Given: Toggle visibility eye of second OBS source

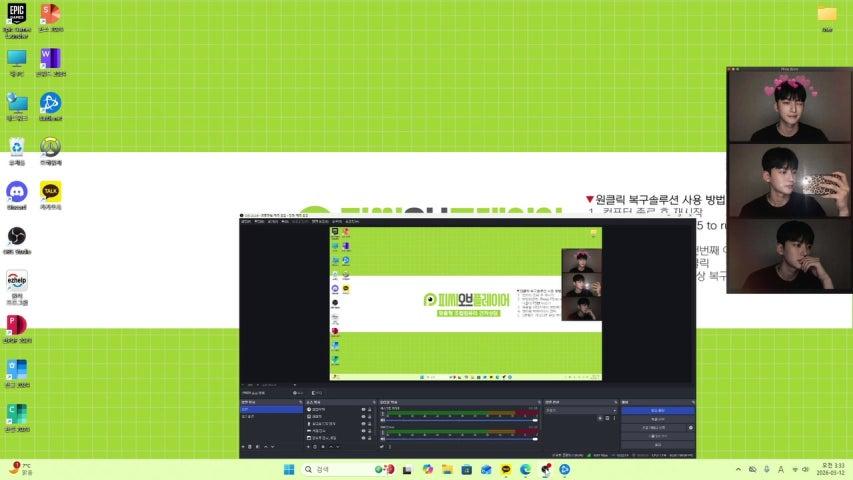Looking at the screenshot, I should point(363,417).
